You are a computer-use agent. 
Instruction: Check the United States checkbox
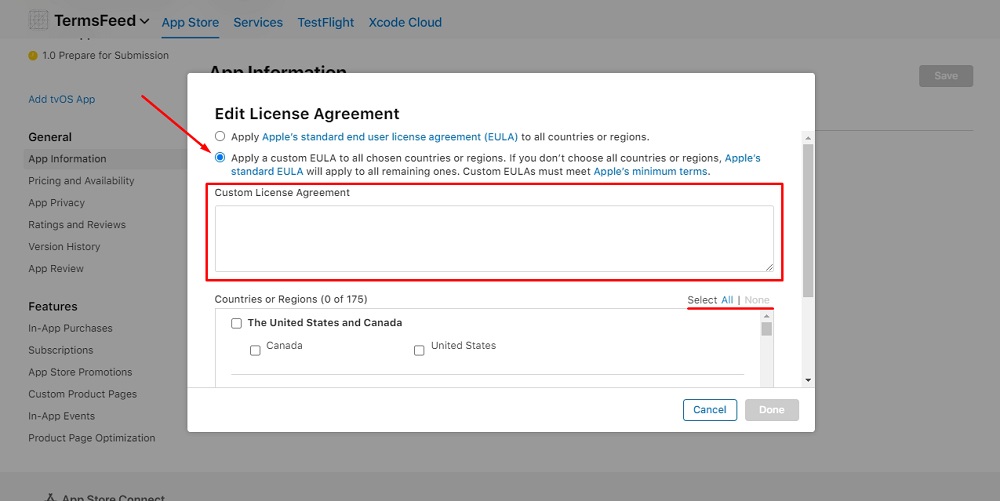(419, 351)
